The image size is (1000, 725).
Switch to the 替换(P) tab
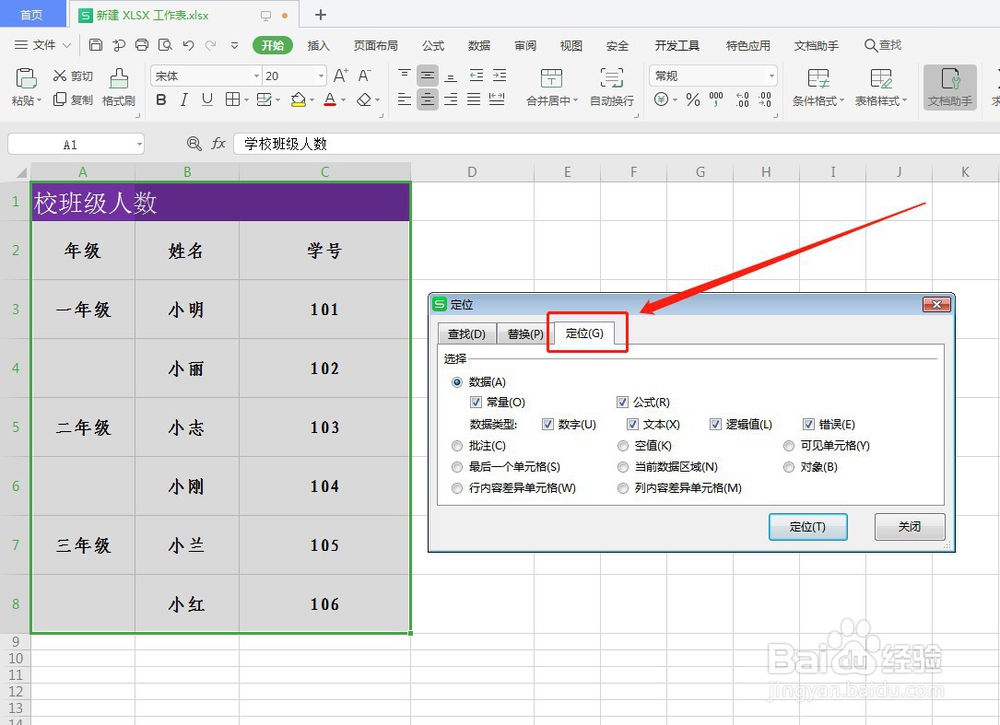(524, 333)
